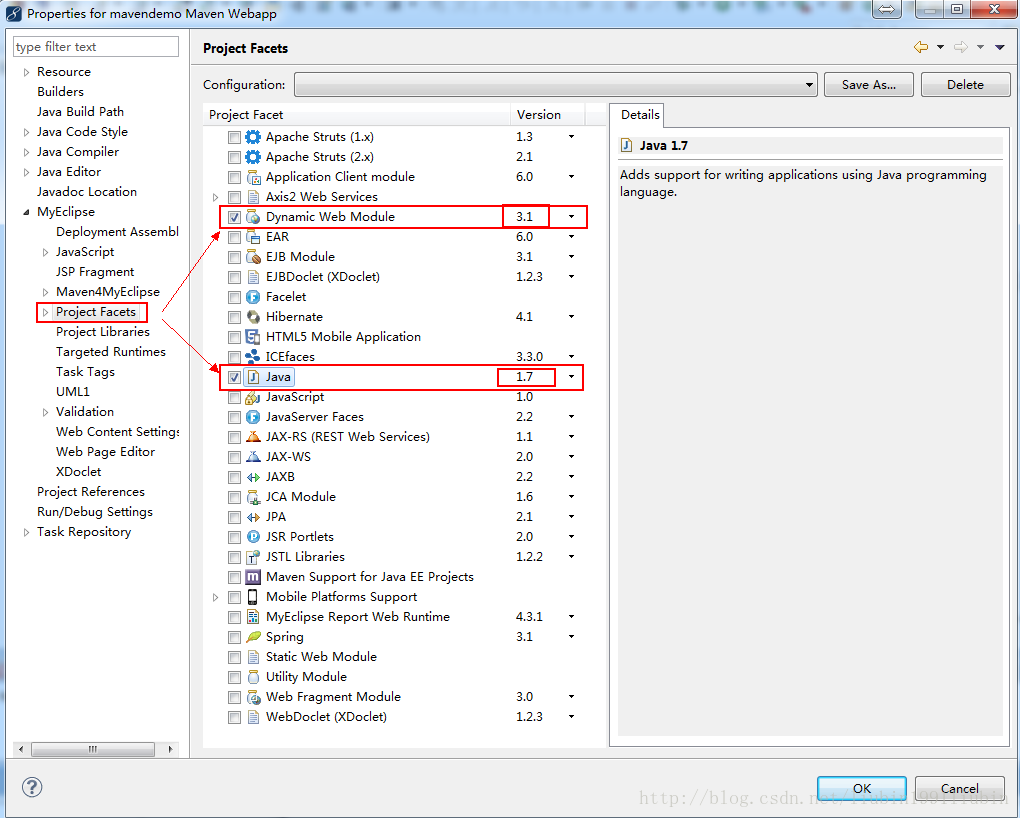Click the ICEfaces icon

click(252, 357)
